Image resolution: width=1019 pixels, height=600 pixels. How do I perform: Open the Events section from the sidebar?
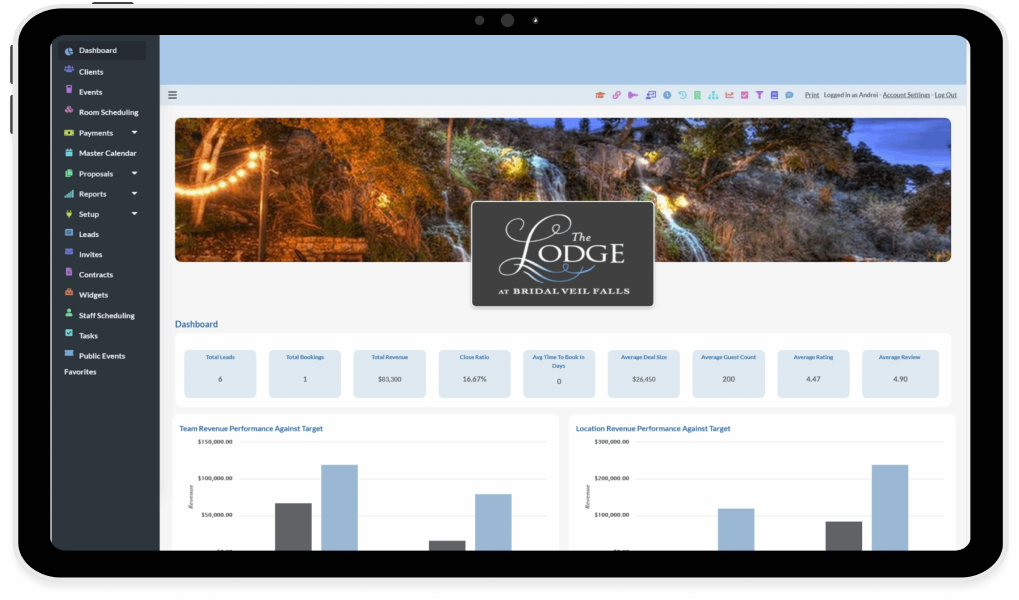pos(93,91)
